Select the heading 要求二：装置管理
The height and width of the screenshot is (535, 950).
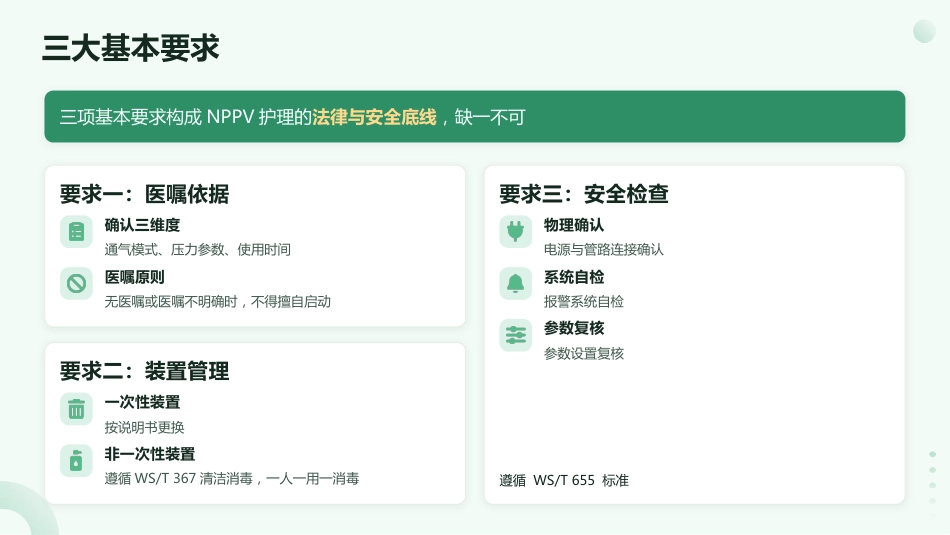point(144,371)
